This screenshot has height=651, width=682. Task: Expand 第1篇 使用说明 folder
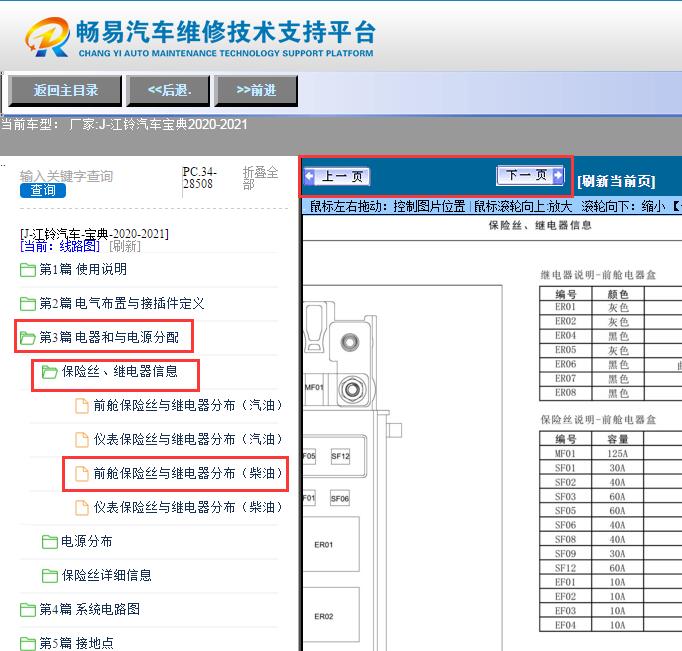(x=83, y=270)
